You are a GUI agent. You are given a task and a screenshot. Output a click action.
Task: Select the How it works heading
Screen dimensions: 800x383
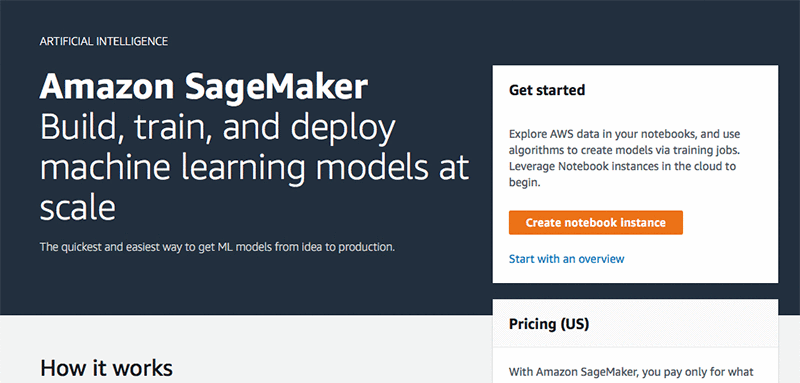pos(106,368)
